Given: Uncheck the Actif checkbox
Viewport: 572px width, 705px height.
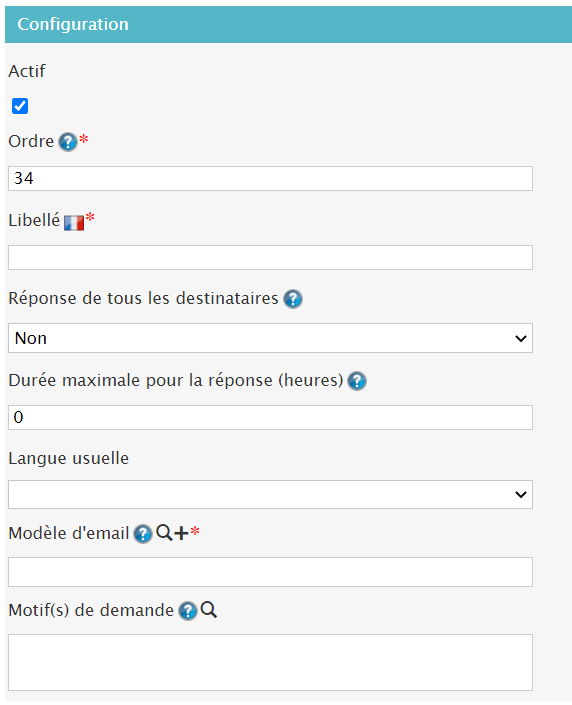Looking at the screenshot, I should pos(20,106).
